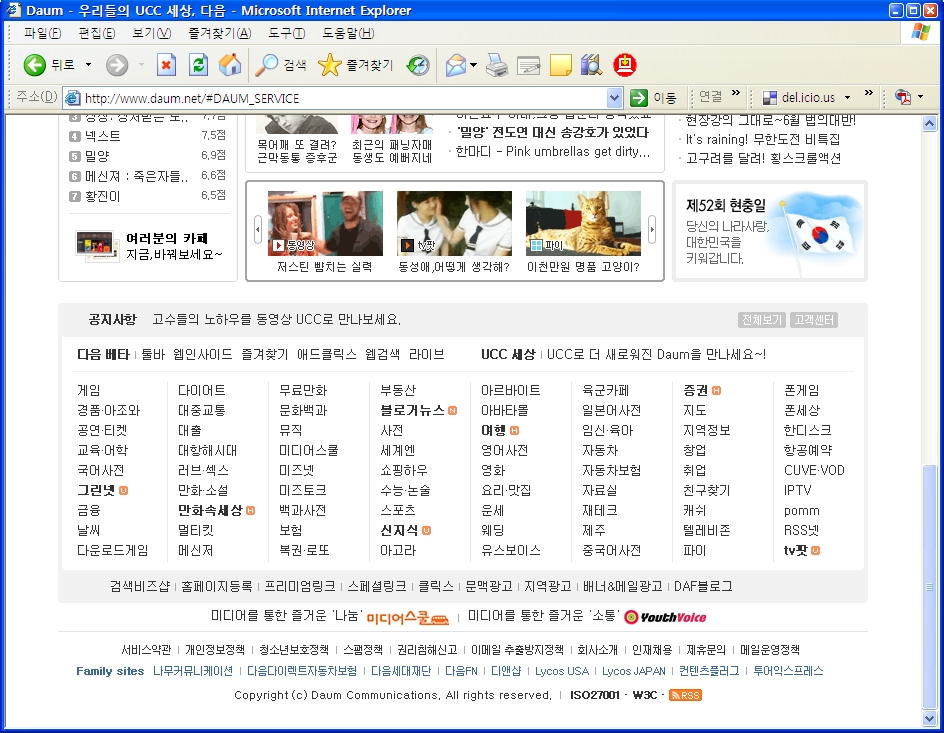Click the page icon in address bar
944x733 pixels.
tap(72, 97)
